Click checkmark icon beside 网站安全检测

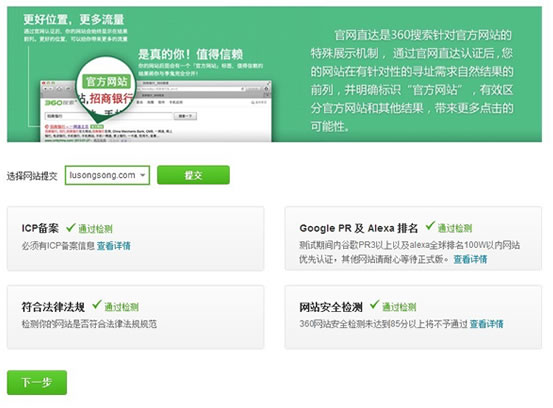tap(375, 305)
